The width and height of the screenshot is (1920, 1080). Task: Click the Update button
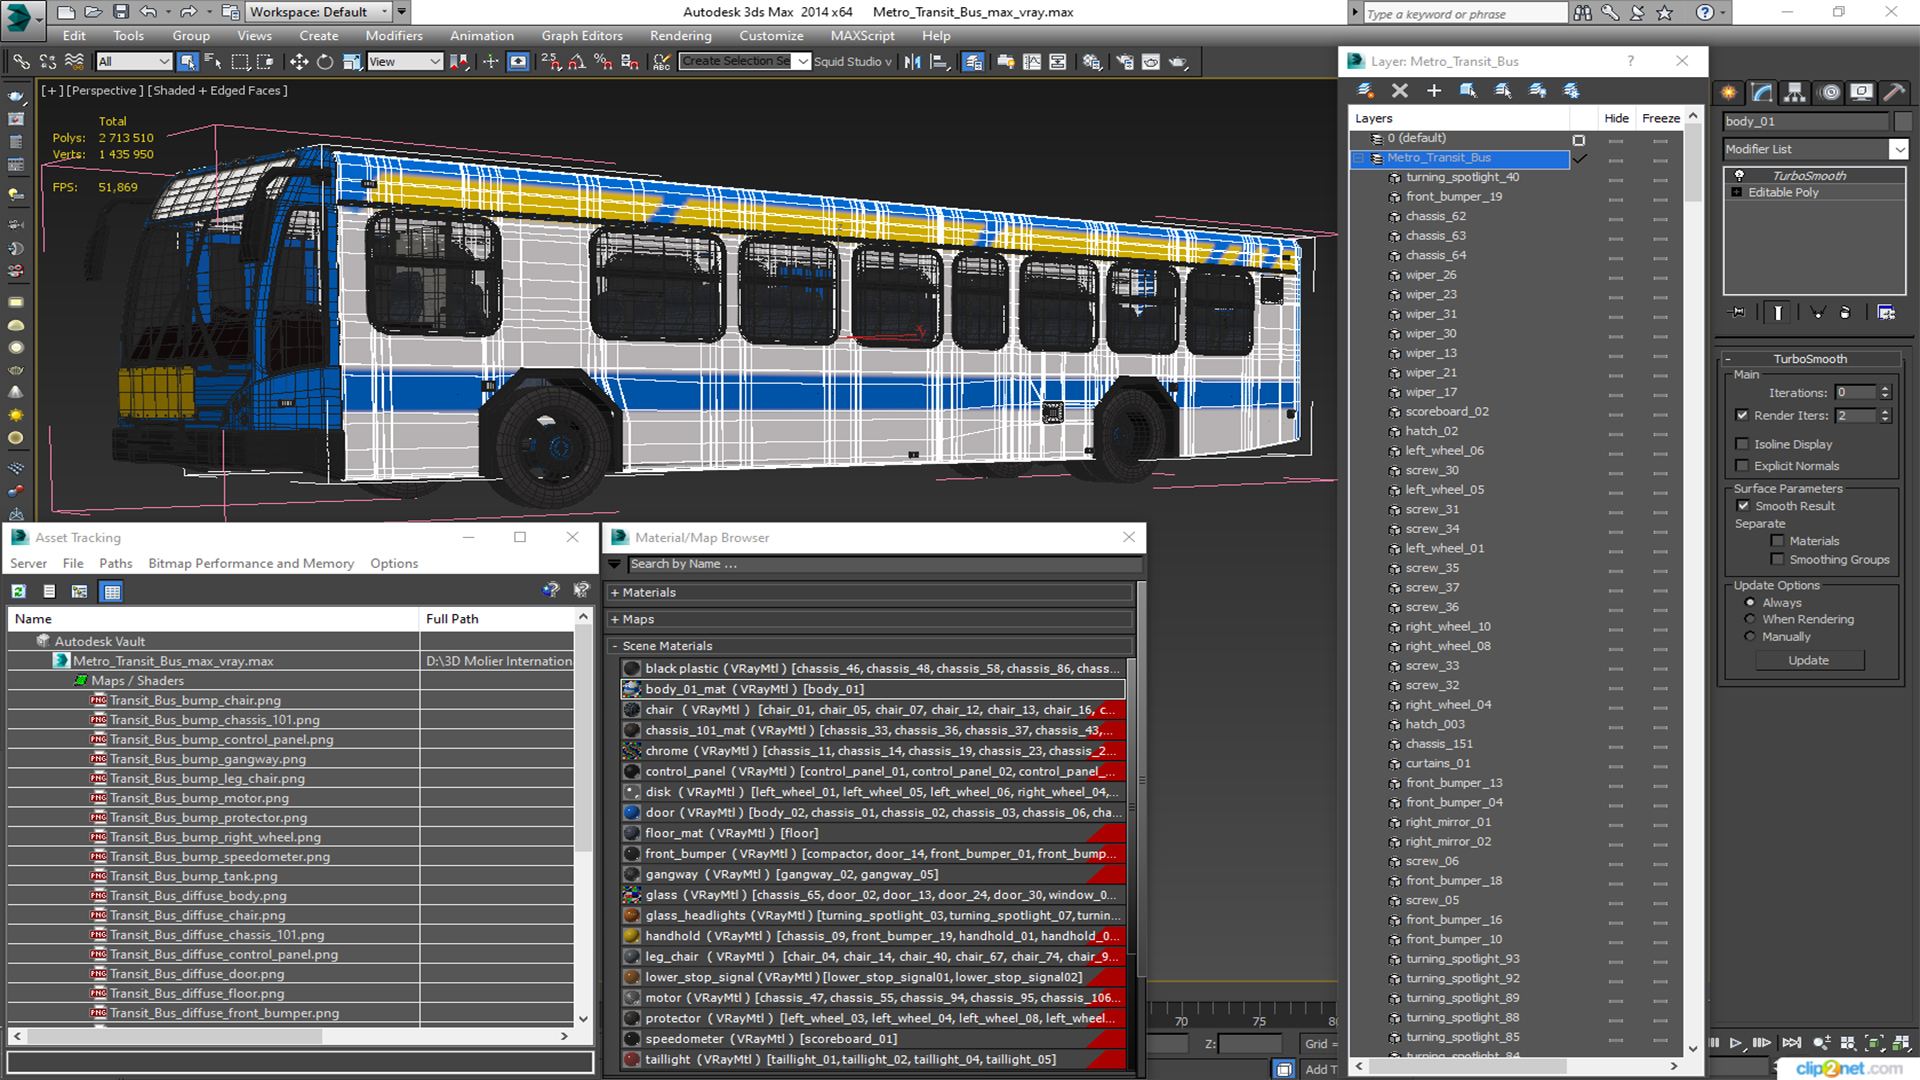coord(1808,661)
